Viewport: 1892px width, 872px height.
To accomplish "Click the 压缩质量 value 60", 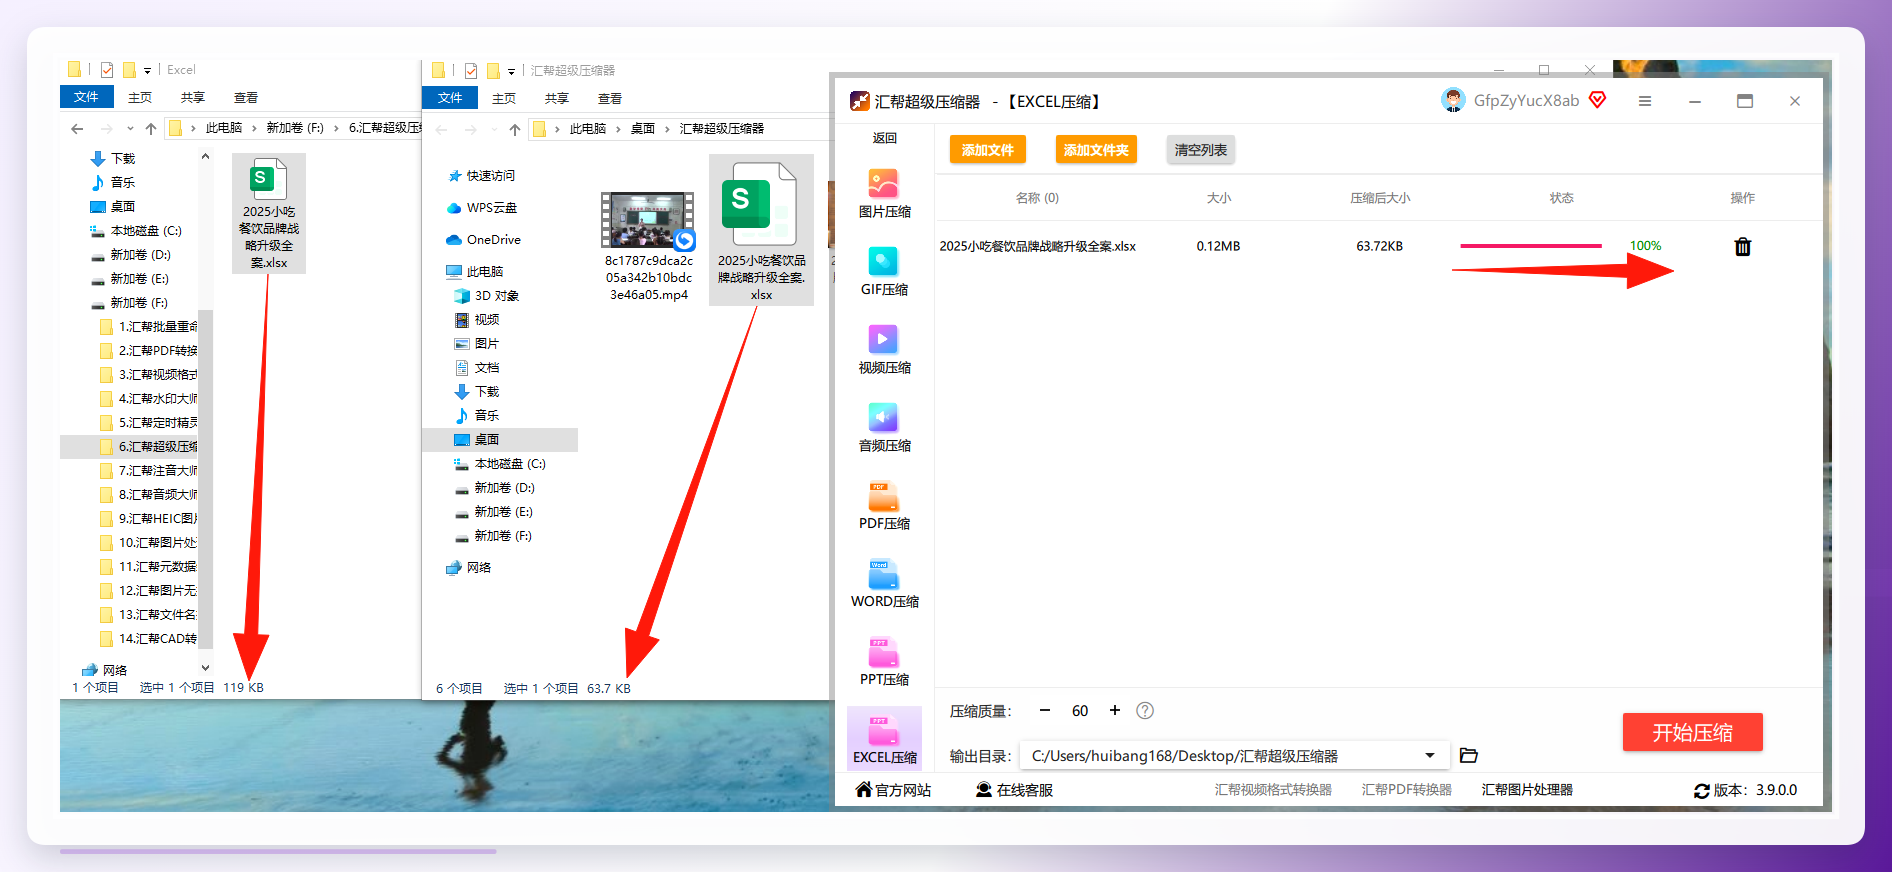I will [x=1080, y=711].
